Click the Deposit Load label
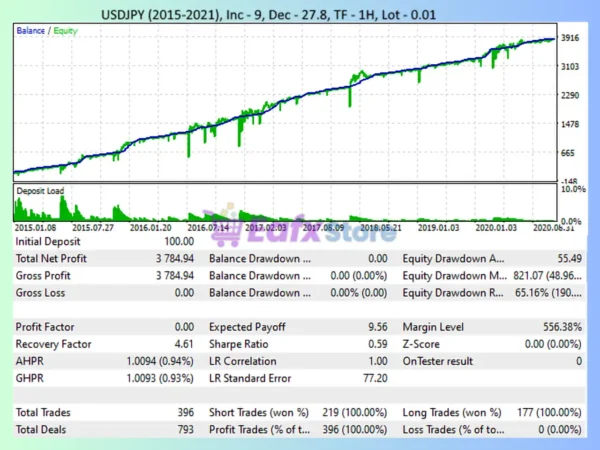 pyautogui.click(x=40, y=191)
